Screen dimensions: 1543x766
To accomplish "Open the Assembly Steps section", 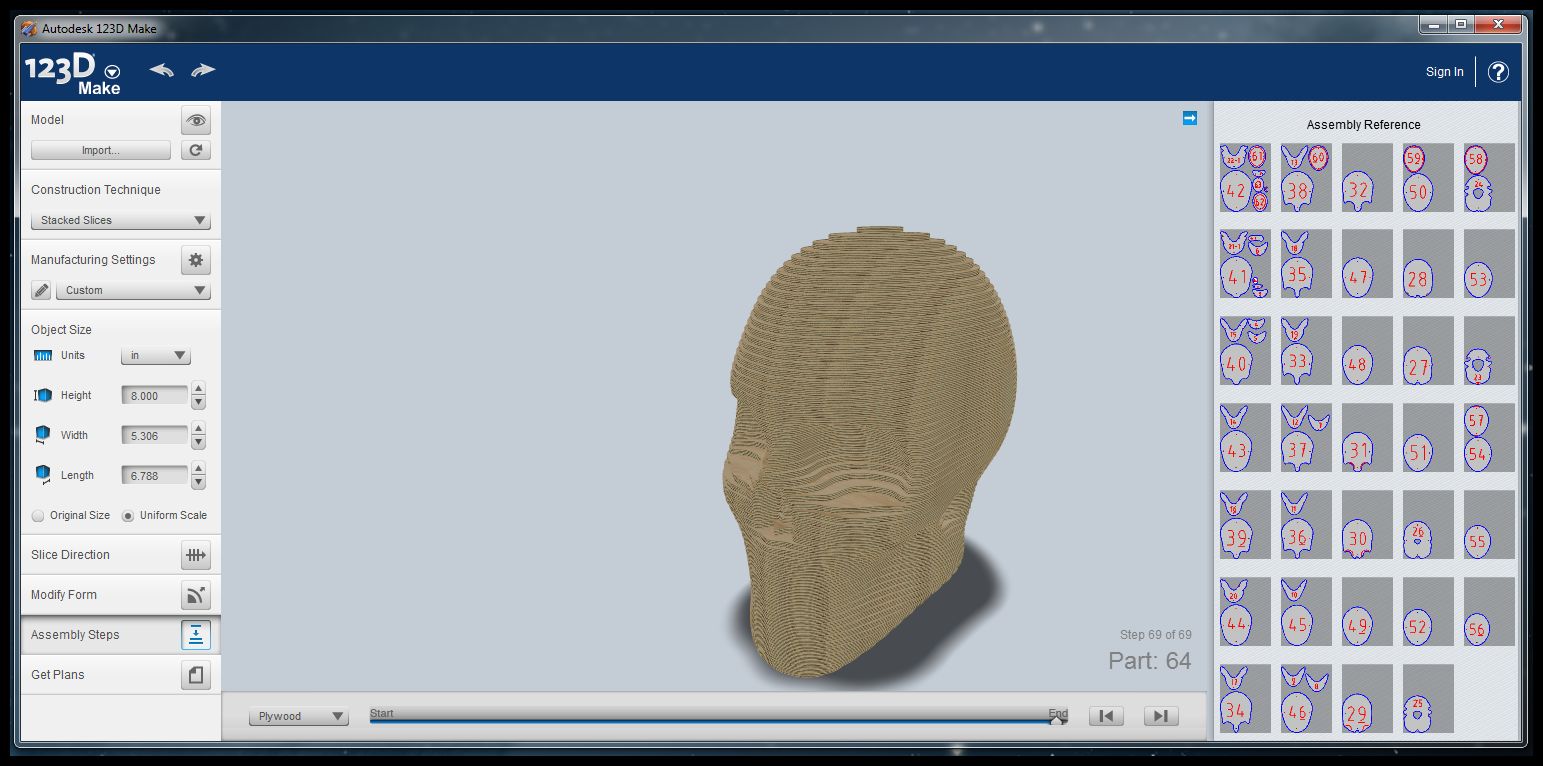I will [120, 635].
